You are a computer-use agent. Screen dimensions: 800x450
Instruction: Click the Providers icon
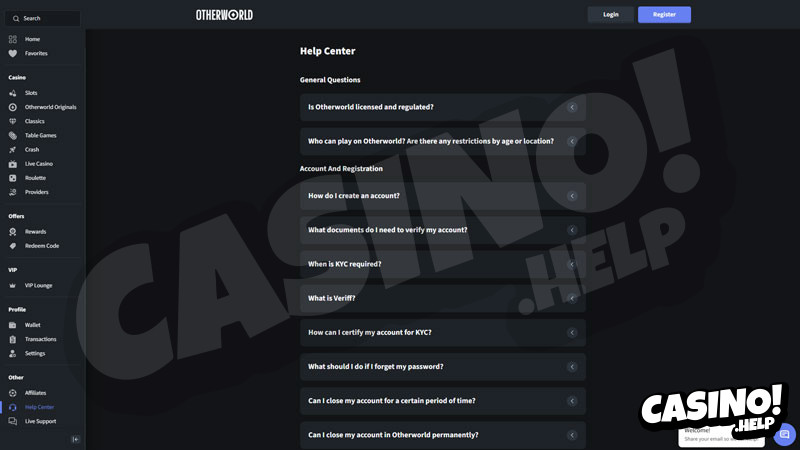[x=13, y=192]
